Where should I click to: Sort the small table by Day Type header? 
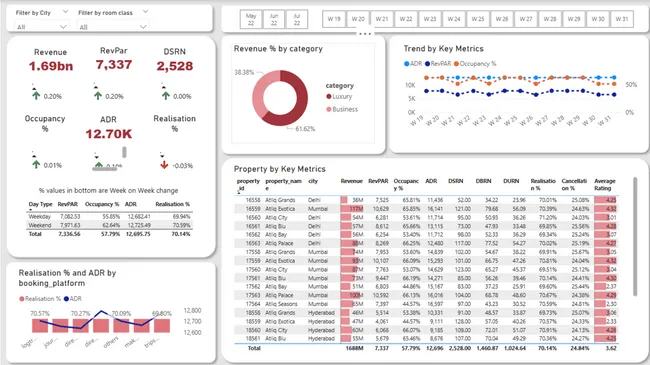pyautogui.click(x=40, y=204)
